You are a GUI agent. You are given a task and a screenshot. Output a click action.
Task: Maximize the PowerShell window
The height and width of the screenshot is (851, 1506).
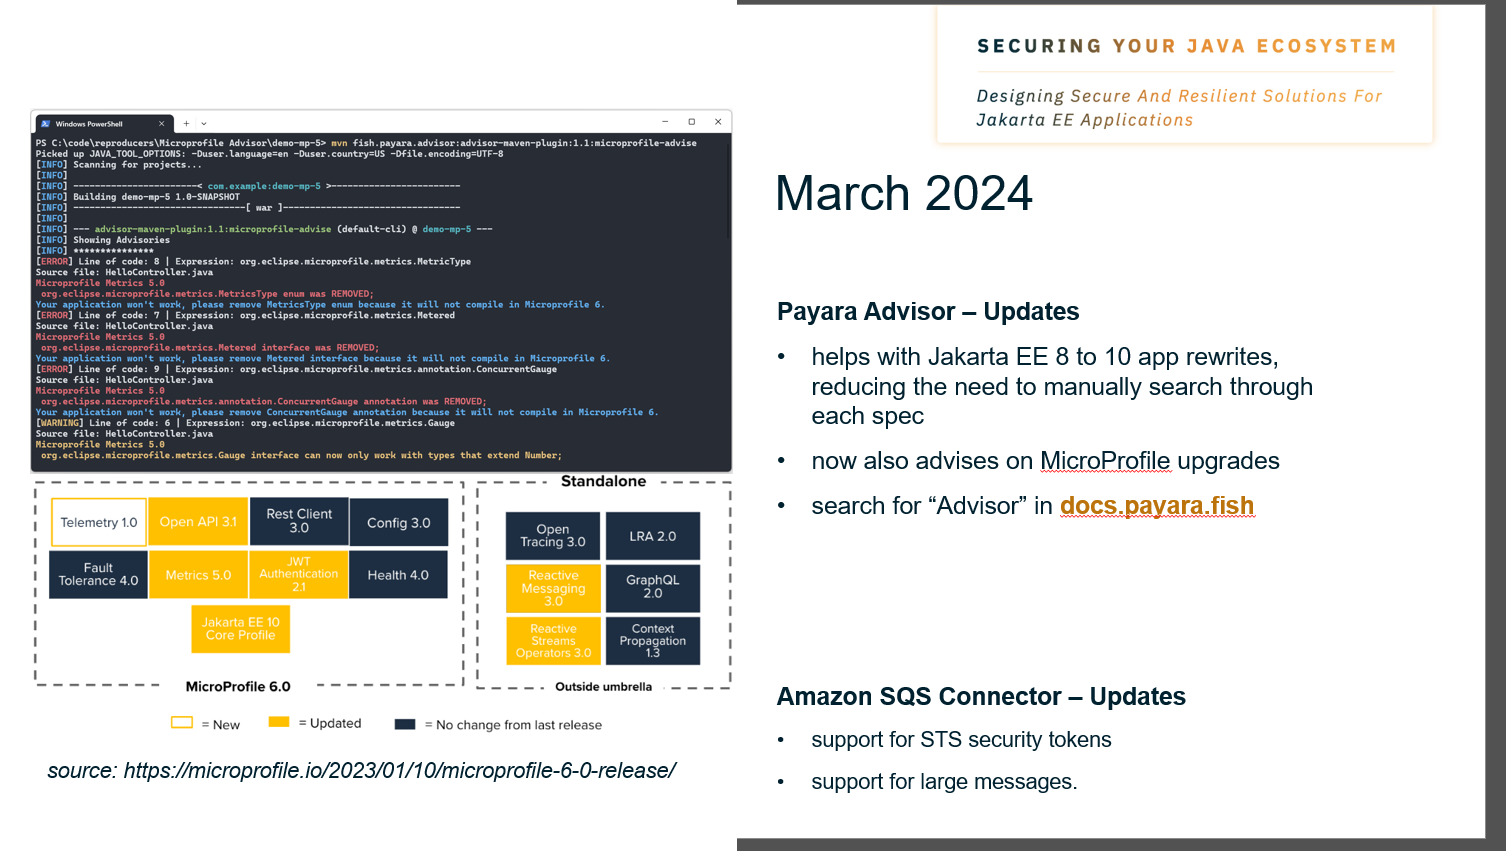pos(691,122)
